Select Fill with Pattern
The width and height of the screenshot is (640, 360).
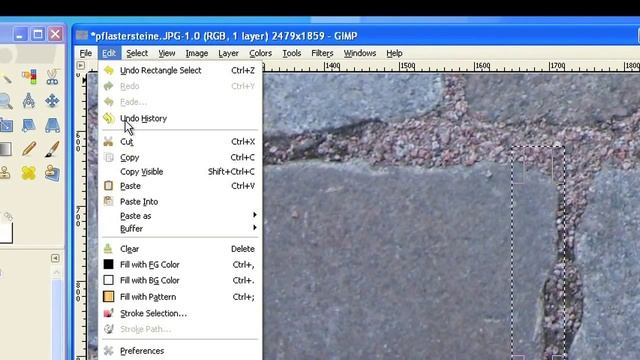point(180,297)
